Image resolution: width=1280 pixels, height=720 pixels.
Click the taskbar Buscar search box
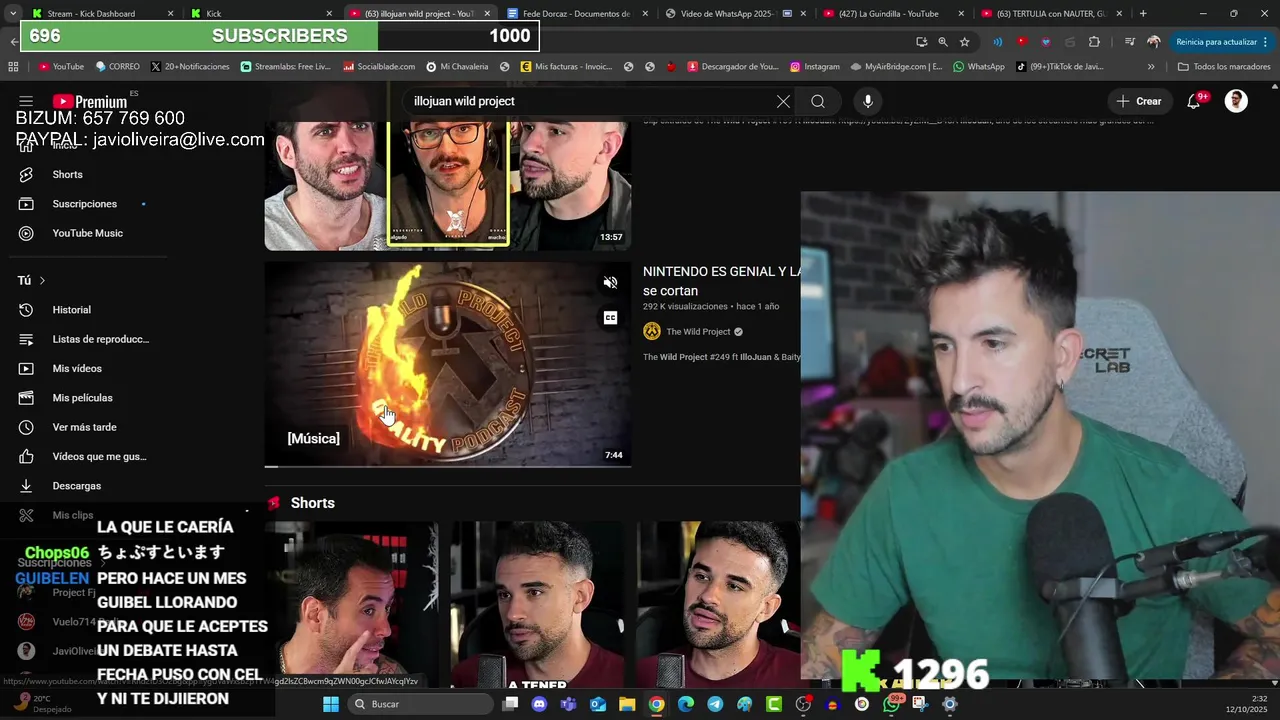click(x=420, y=704)
